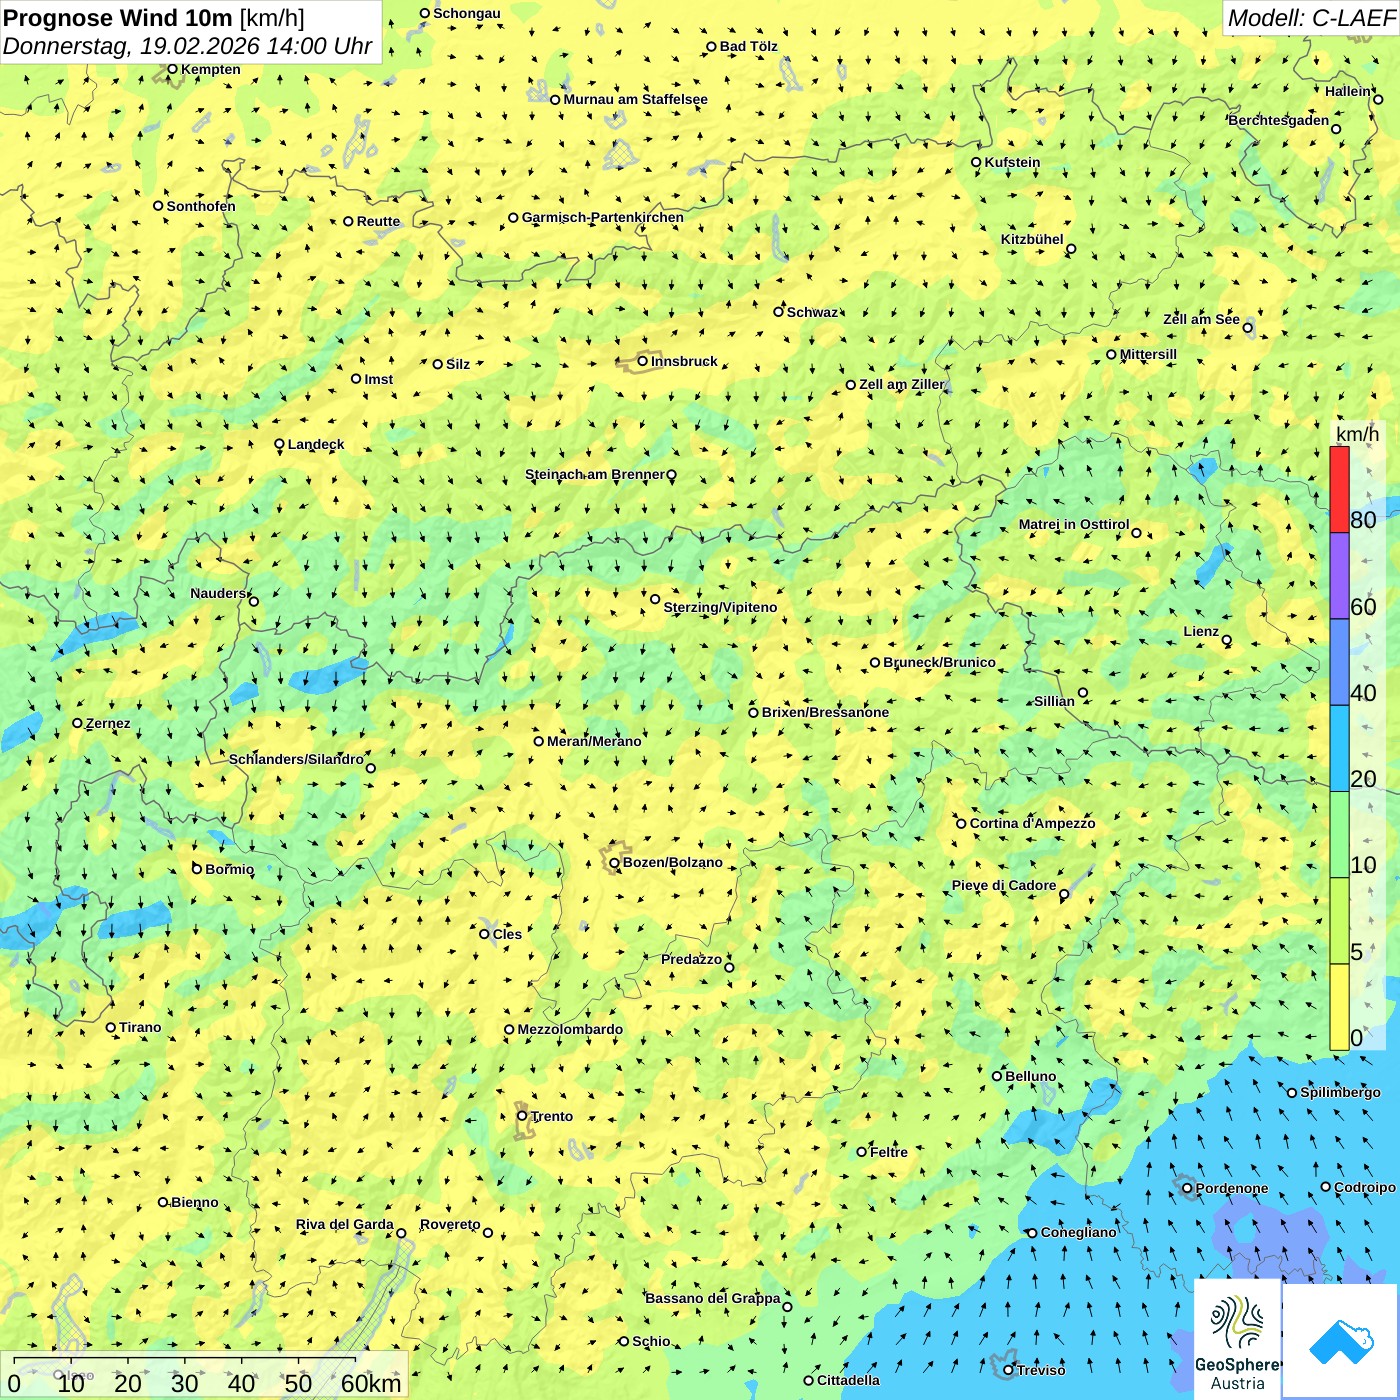1400x1400 pixels.
Task: Click the Belluno city marker
Action: (x=997, y=1076)
